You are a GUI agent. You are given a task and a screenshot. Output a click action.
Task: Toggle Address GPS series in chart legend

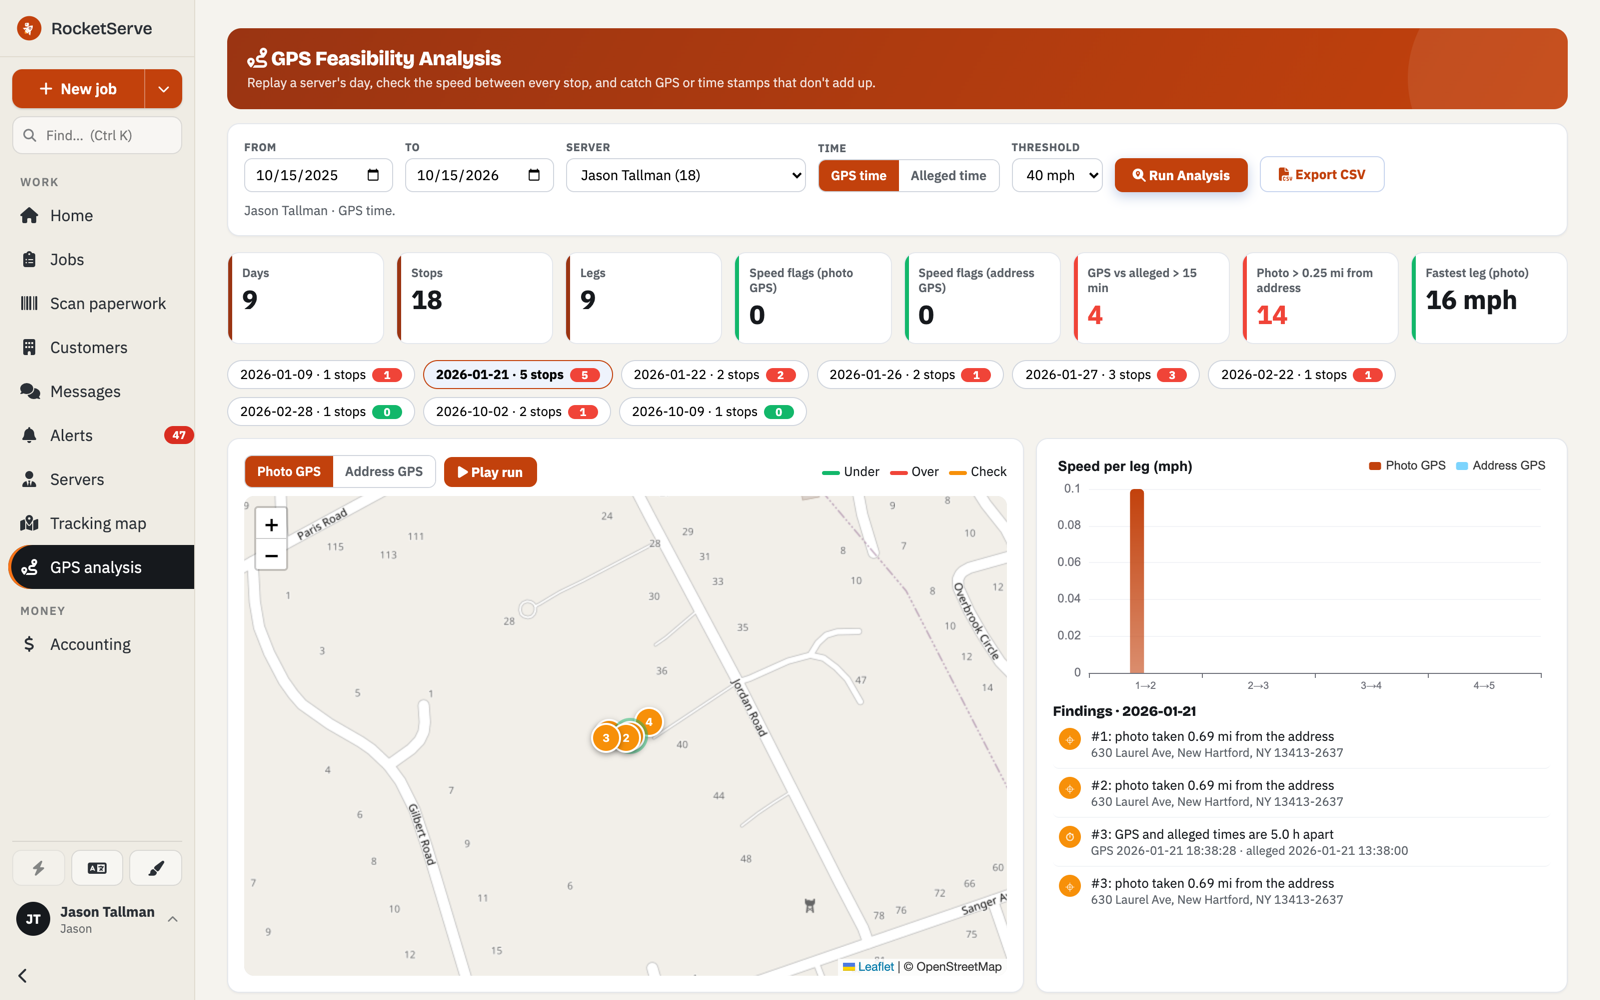pos(1501,465)
